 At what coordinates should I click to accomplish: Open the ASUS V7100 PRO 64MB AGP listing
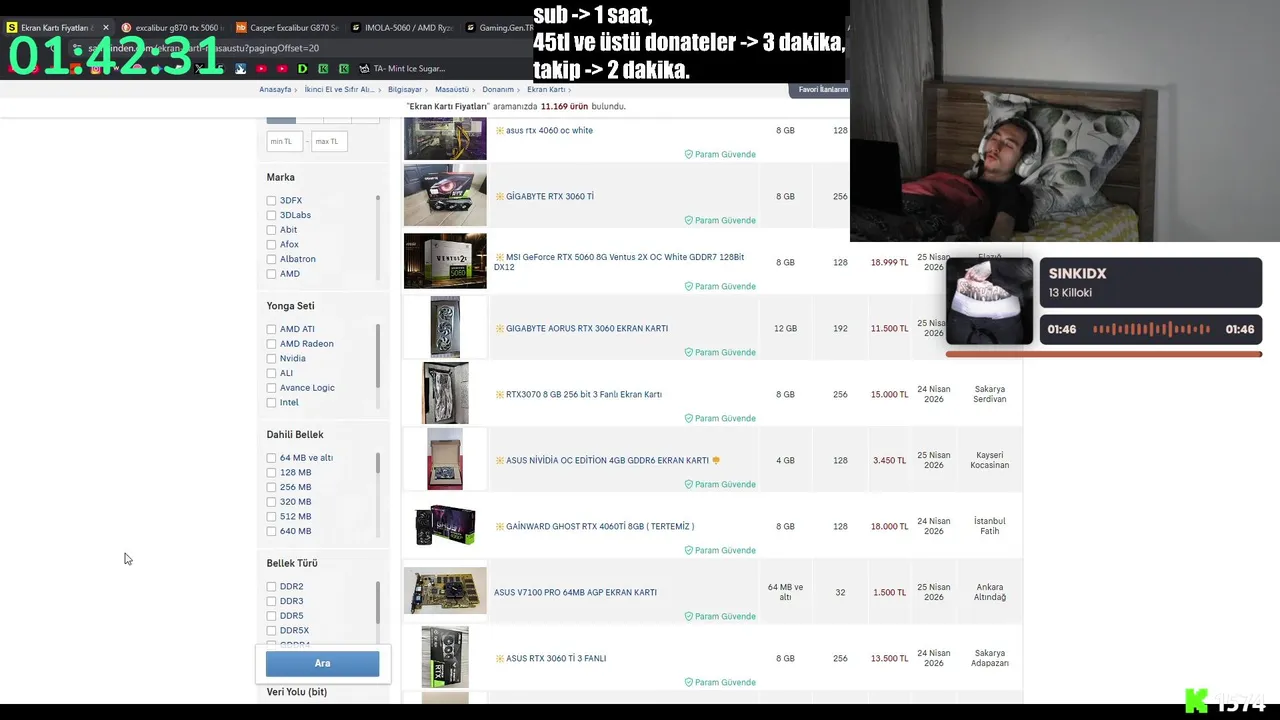[575, 592]
